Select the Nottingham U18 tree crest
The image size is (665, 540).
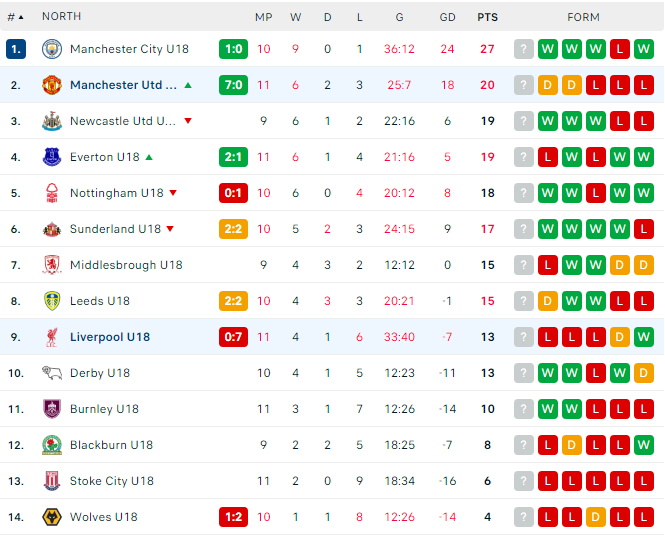coord(52,193)
